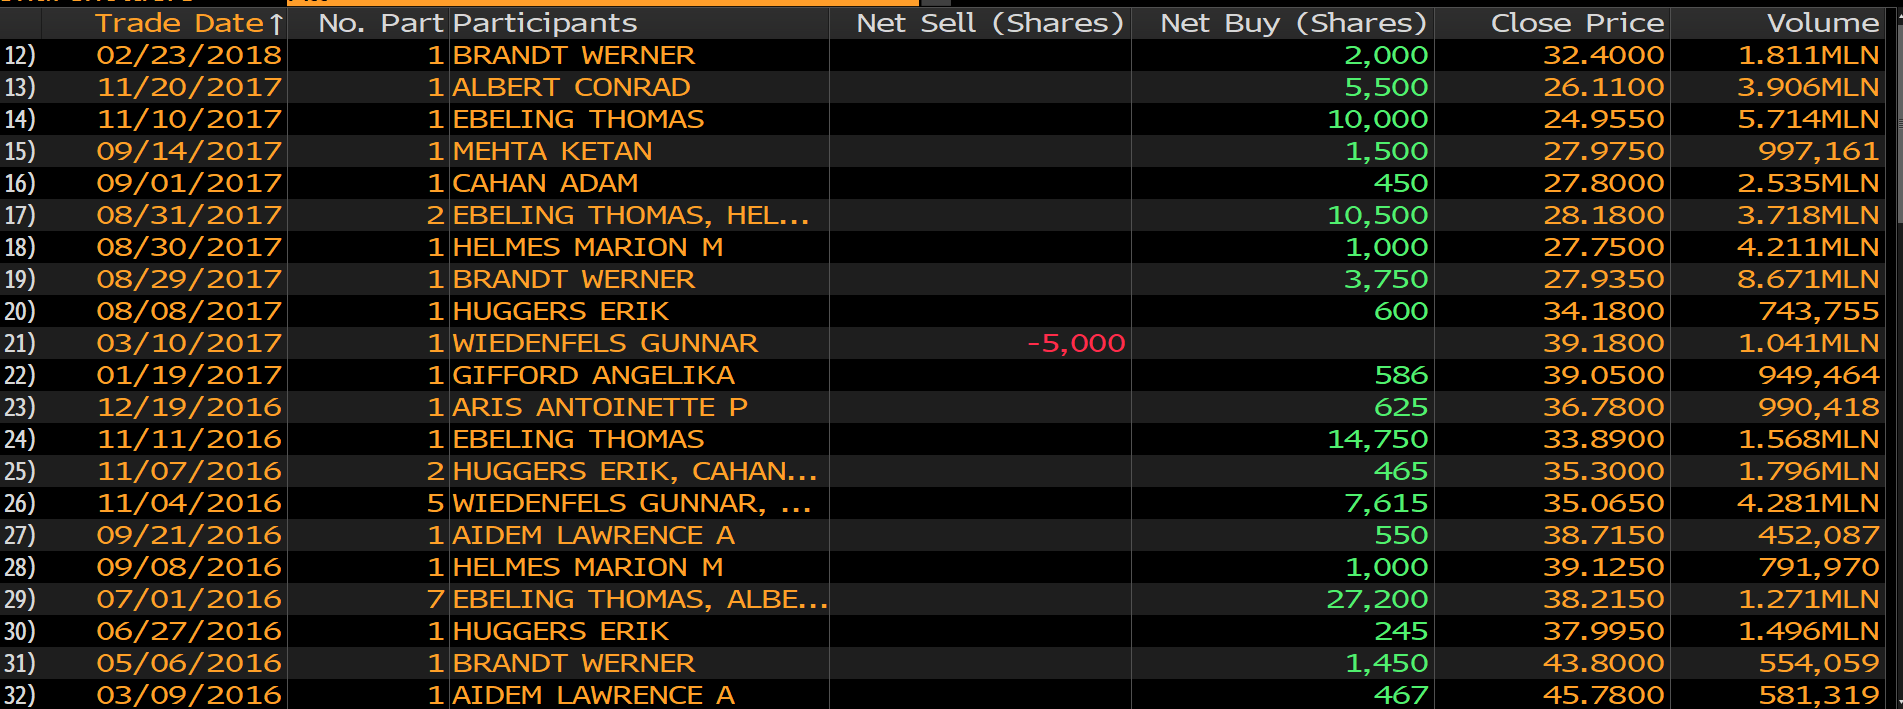Click the Close Price column header
Viewport: 1903px width, 709px height.
[x=1576, y=23]
